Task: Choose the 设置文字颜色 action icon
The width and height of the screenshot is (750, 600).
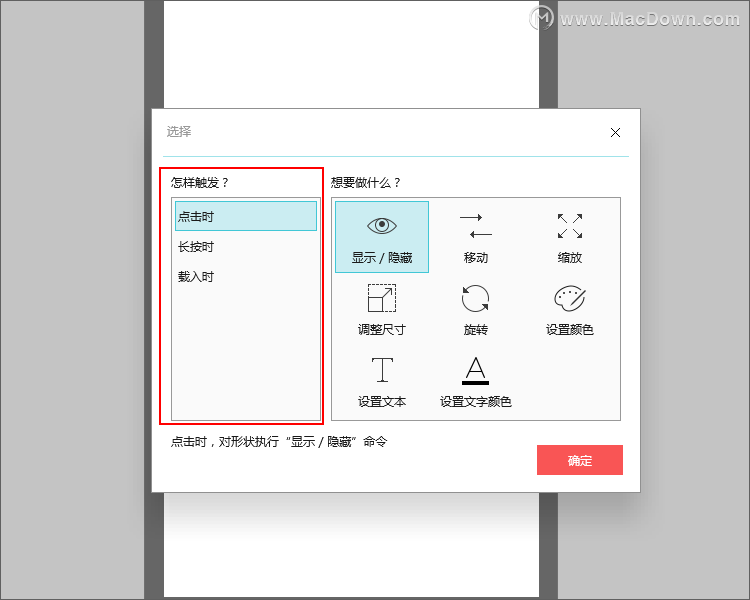Action: (x=475, y=381)
